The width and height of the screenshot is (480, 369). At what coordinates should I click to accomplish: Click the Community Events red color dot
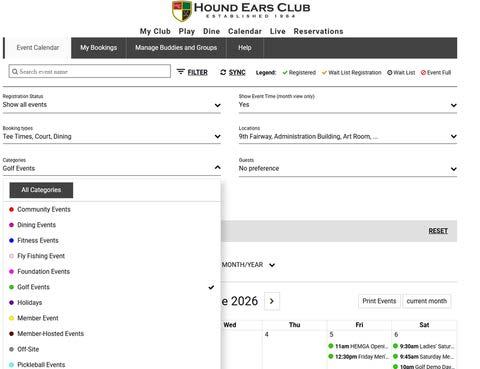(x=11, y=209)
